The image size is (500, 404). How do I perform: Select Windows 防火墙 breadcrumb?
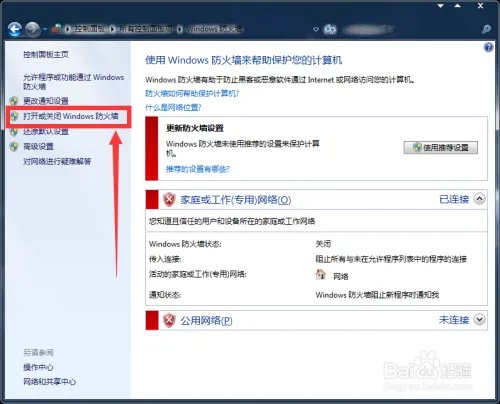click(x=214, y=29)
